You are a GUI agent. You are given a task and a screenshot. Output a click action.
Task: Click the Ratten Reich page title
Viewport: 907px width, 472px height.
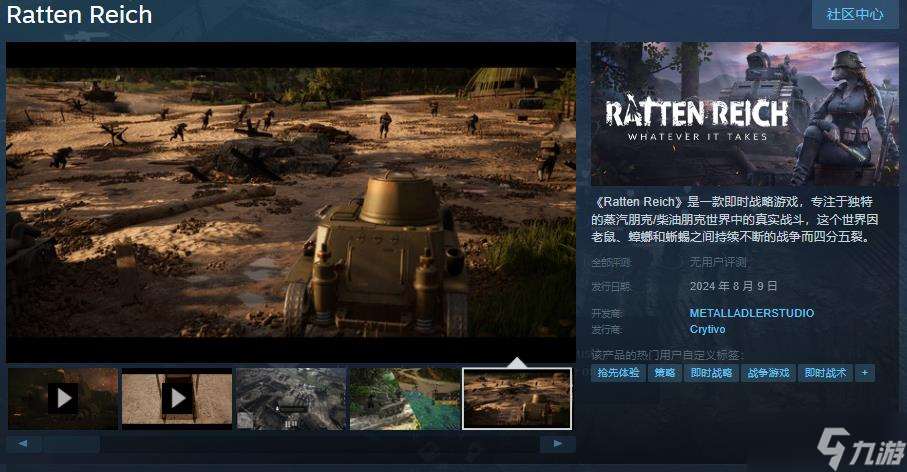tap(79, 14)
